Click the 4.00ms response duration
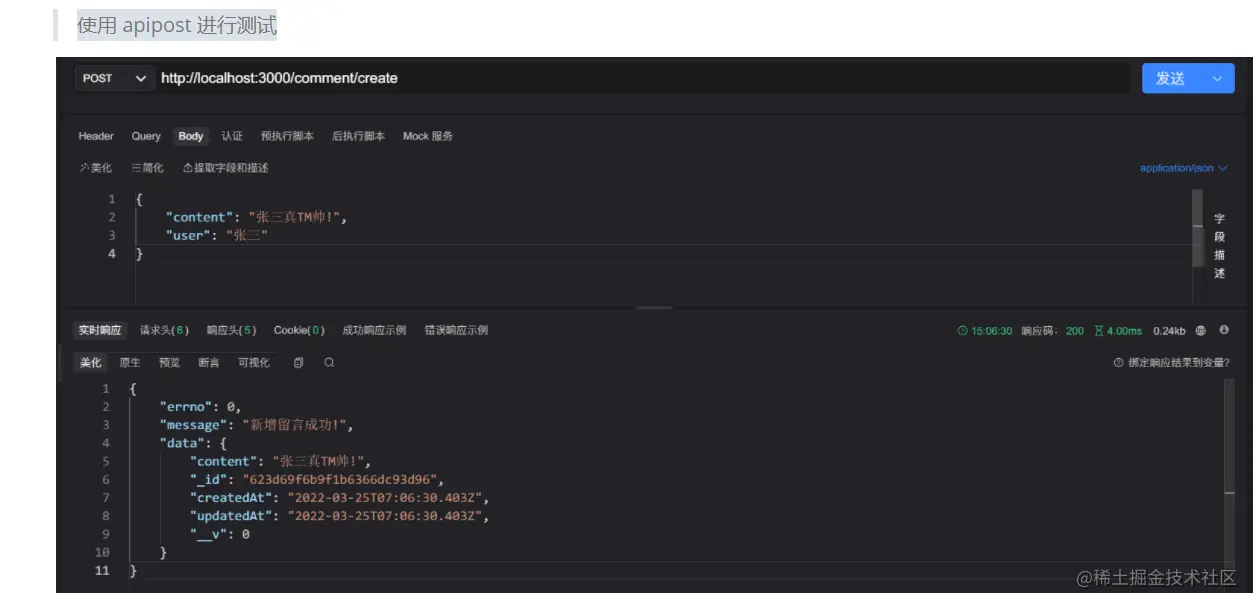 [x=1118, y=331]
